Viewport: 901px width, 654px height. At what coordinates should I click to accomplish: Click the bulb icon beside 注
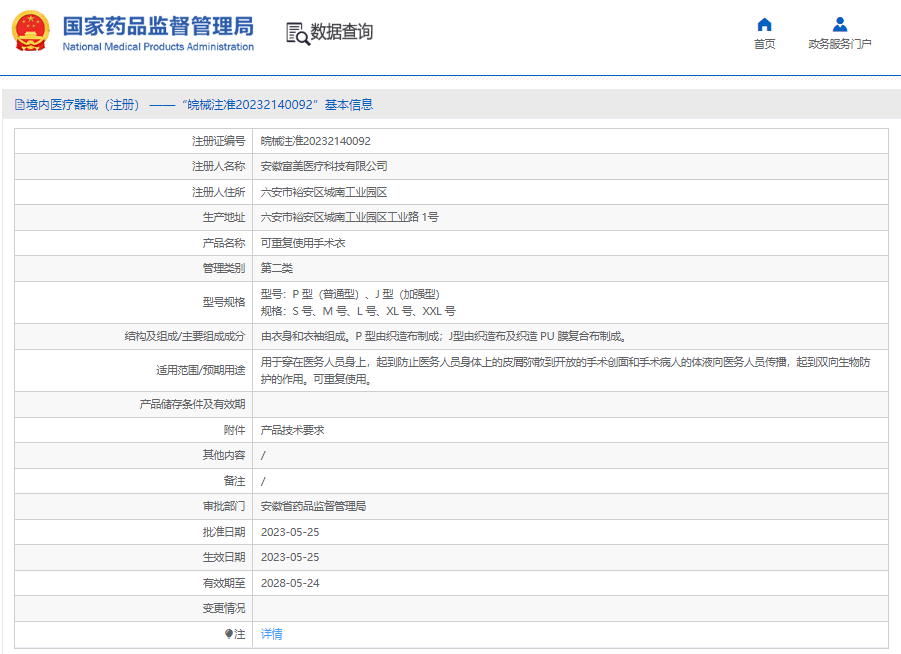tap(228, 634)
